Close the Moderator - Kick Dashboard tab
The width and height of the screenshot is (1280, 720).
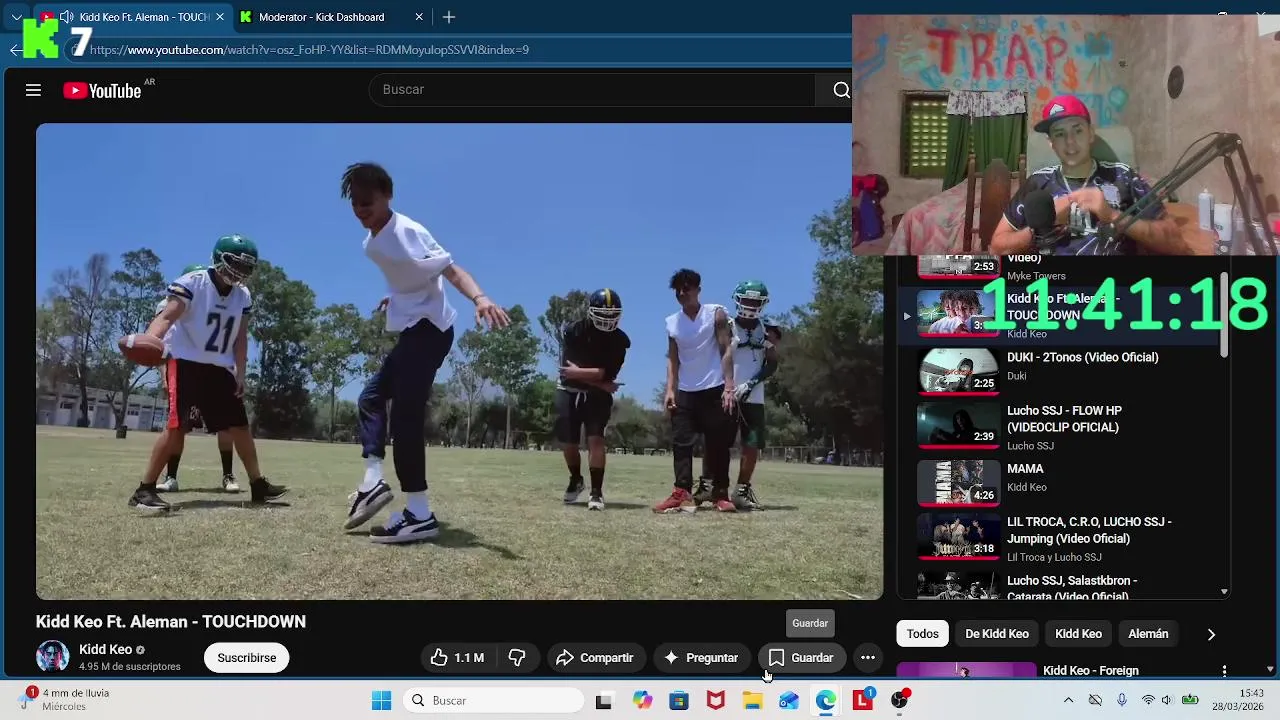tap(419, 17)
